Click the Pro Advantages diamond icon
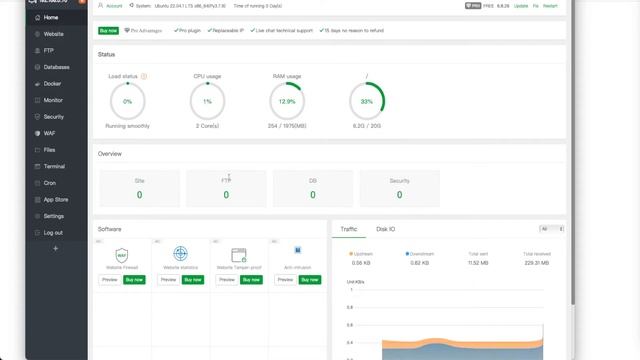This screenshot has height=360, width=640. click(x=127, y=31)
